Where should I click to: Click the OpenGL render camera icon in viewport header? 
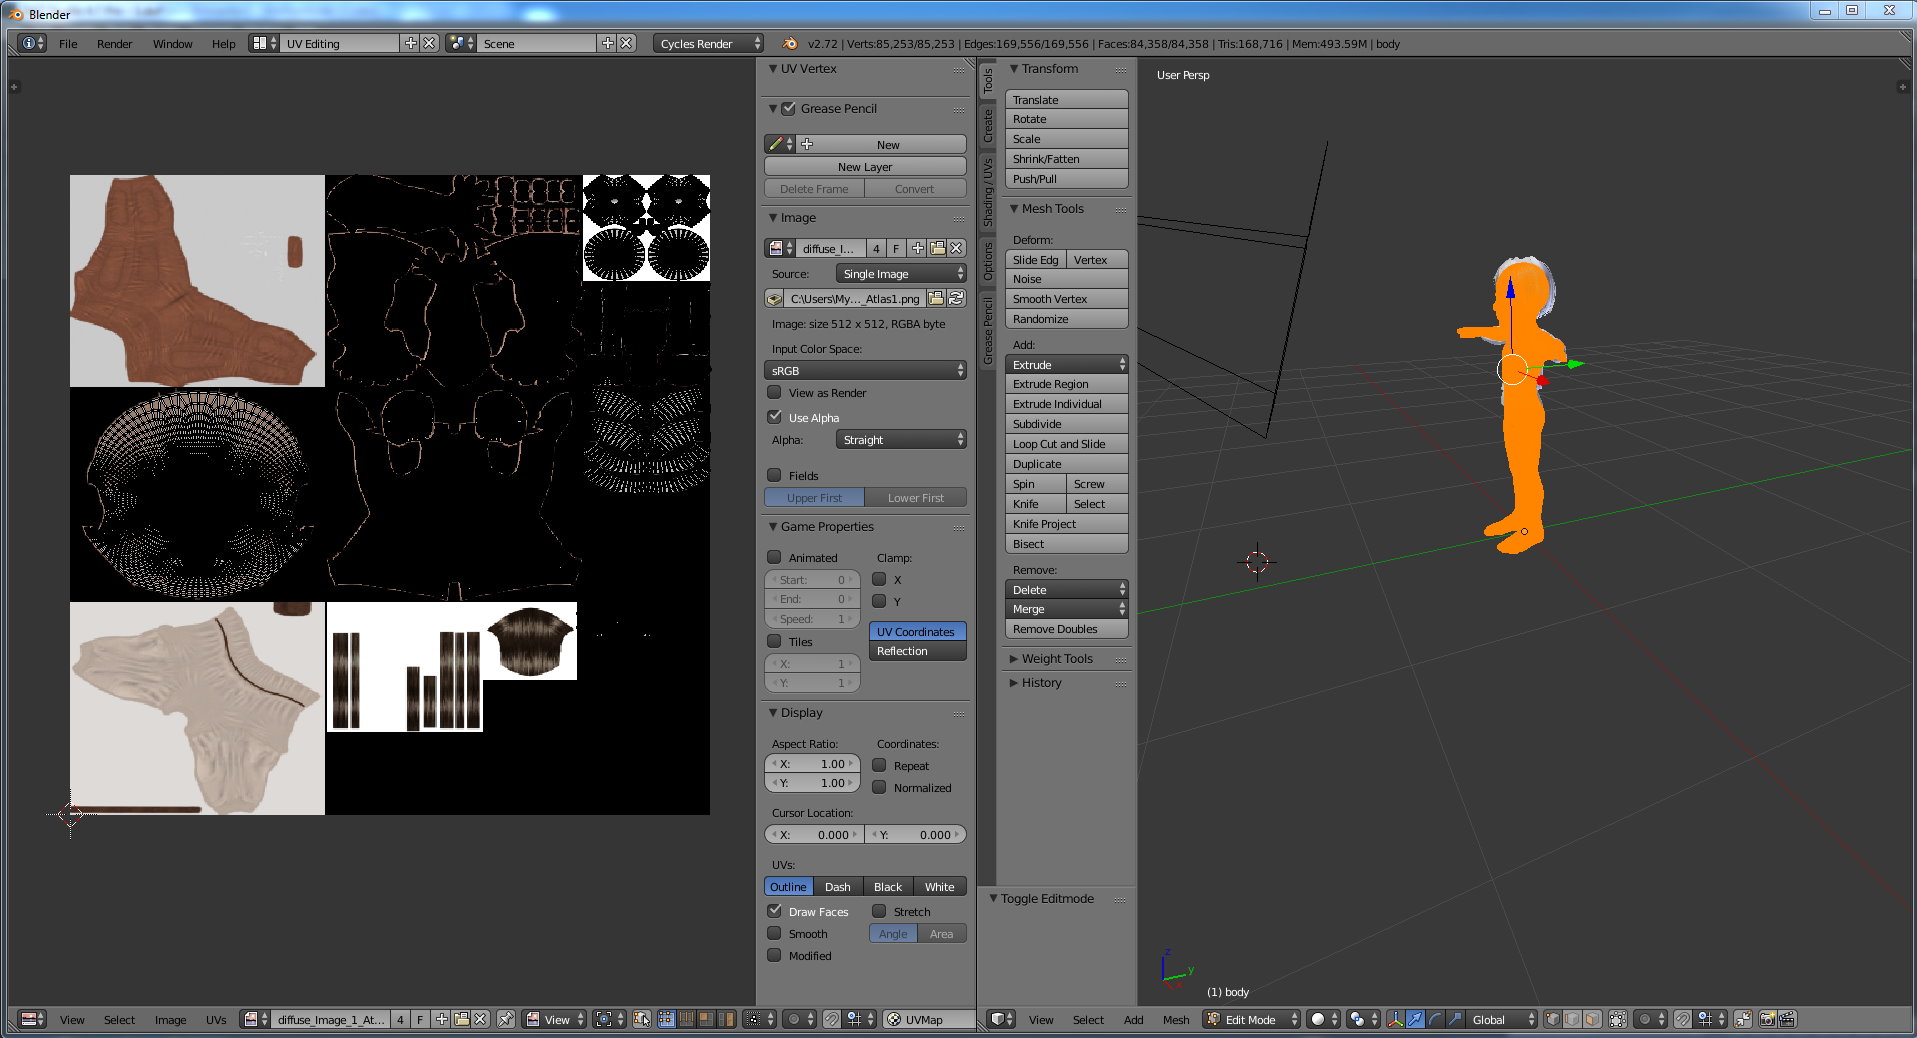(1768, 1020)
